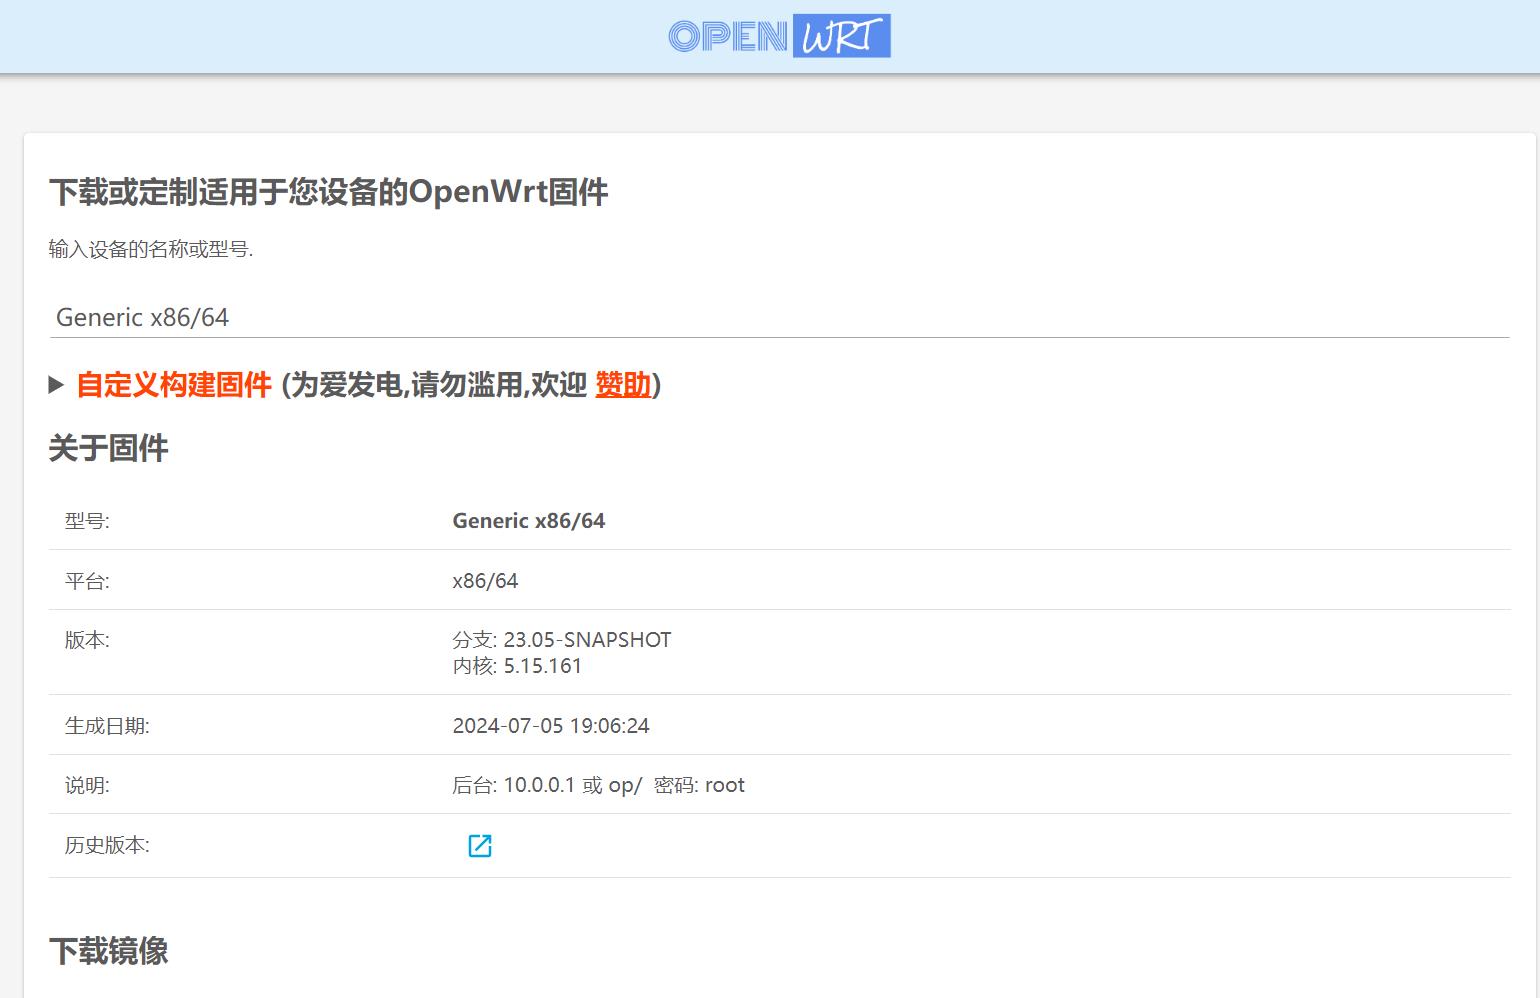The width and height of the screenshot is (1540, 998).
Task: Click the 版本: row label
Action: 87,640
